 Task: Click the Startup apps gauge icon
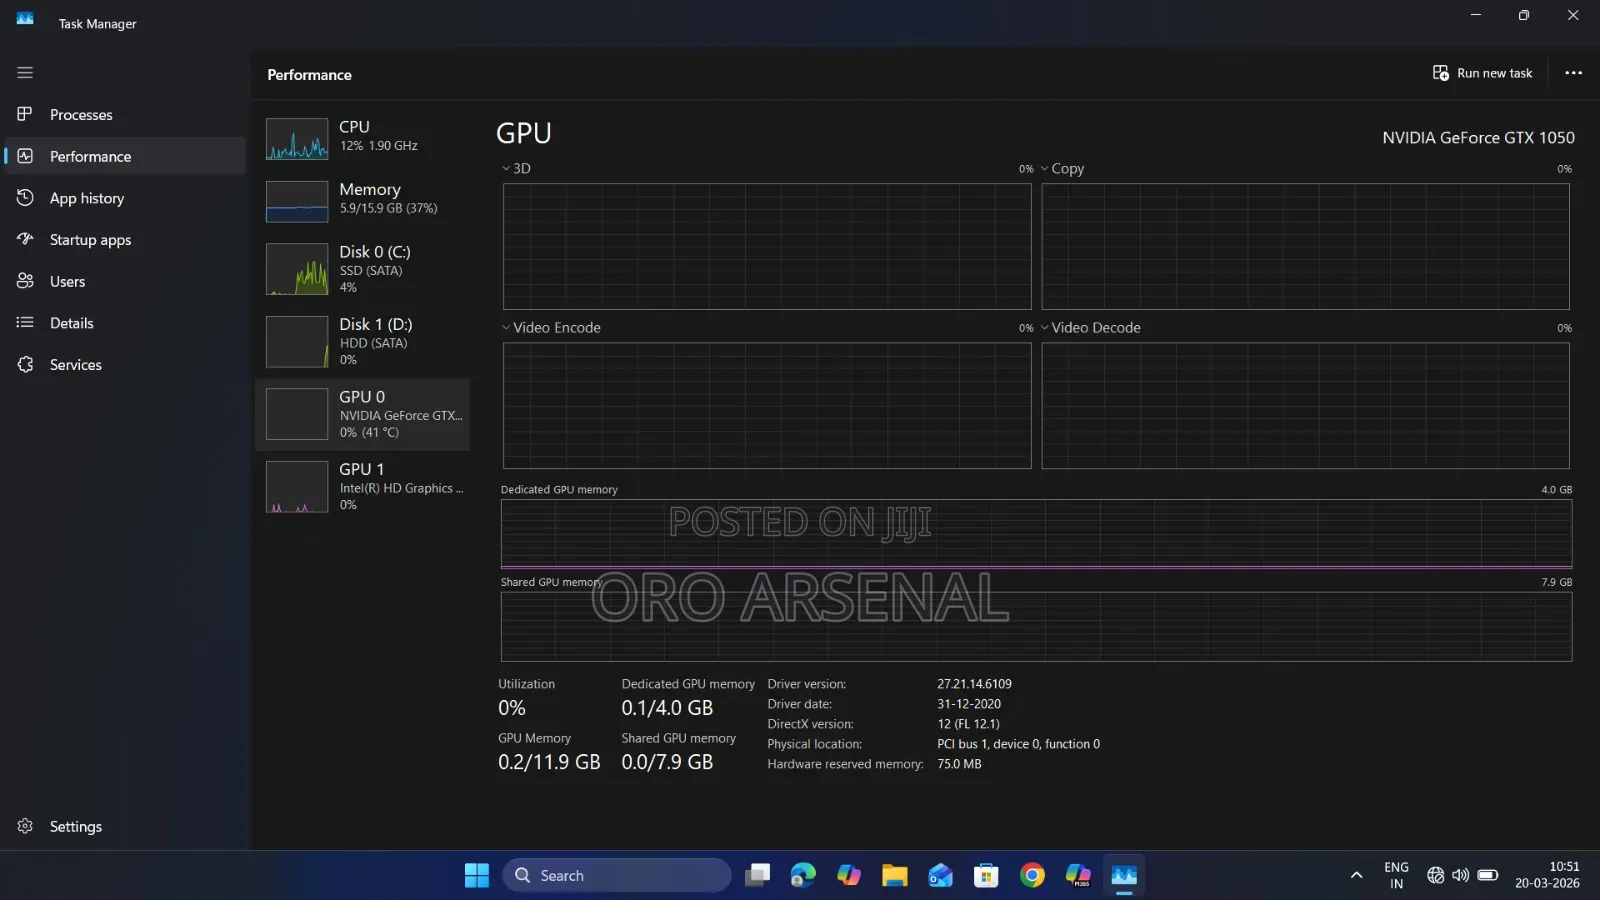pos(25,239)
